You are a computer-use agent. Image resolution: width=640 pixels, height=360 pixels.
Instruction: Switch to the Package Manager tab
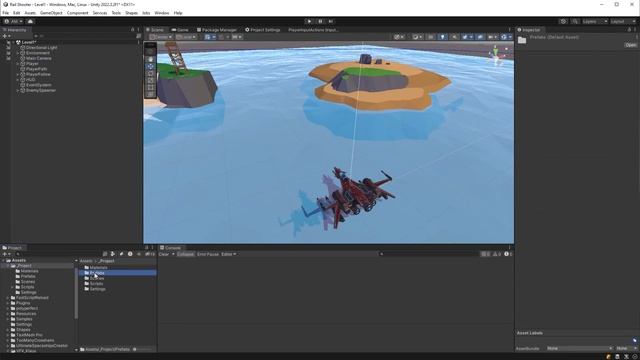[217, 30]
